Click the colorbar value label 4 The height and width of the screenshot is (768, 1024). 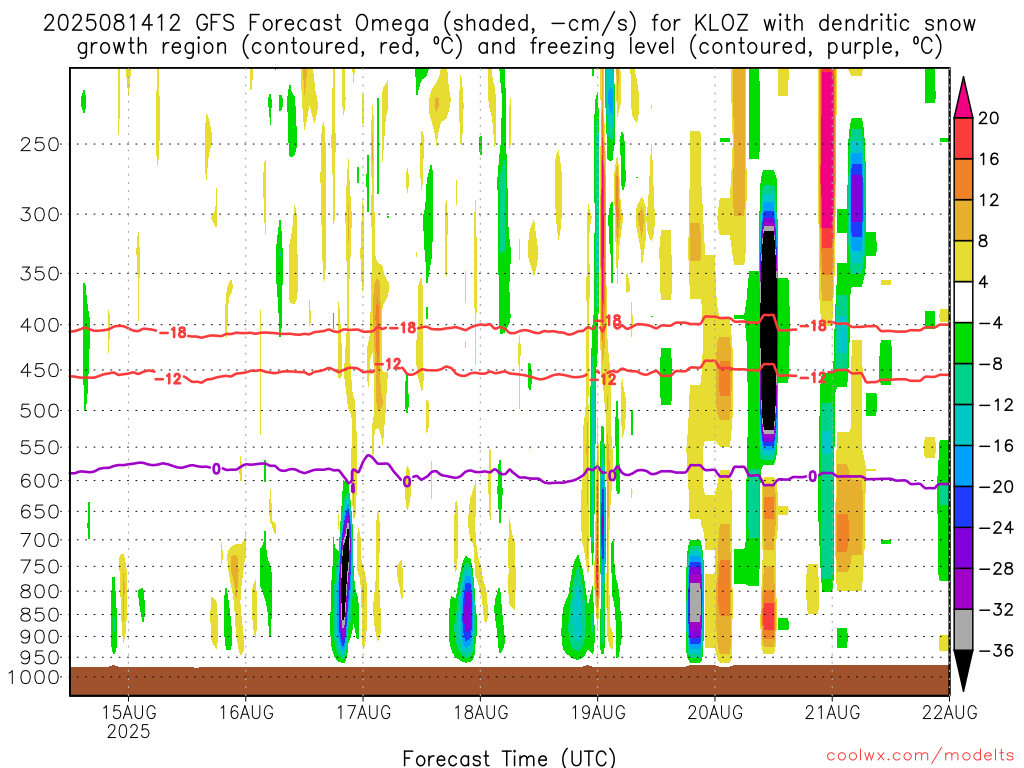[984, 283]
